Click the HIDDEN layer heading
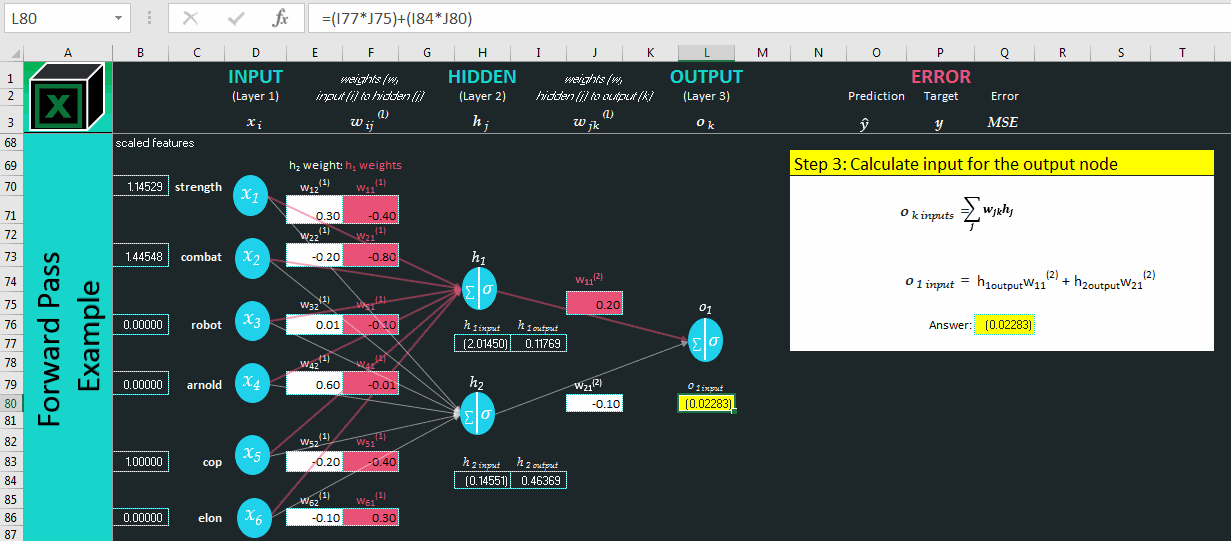Screen dimensions: 1231x541 (482, 77)
